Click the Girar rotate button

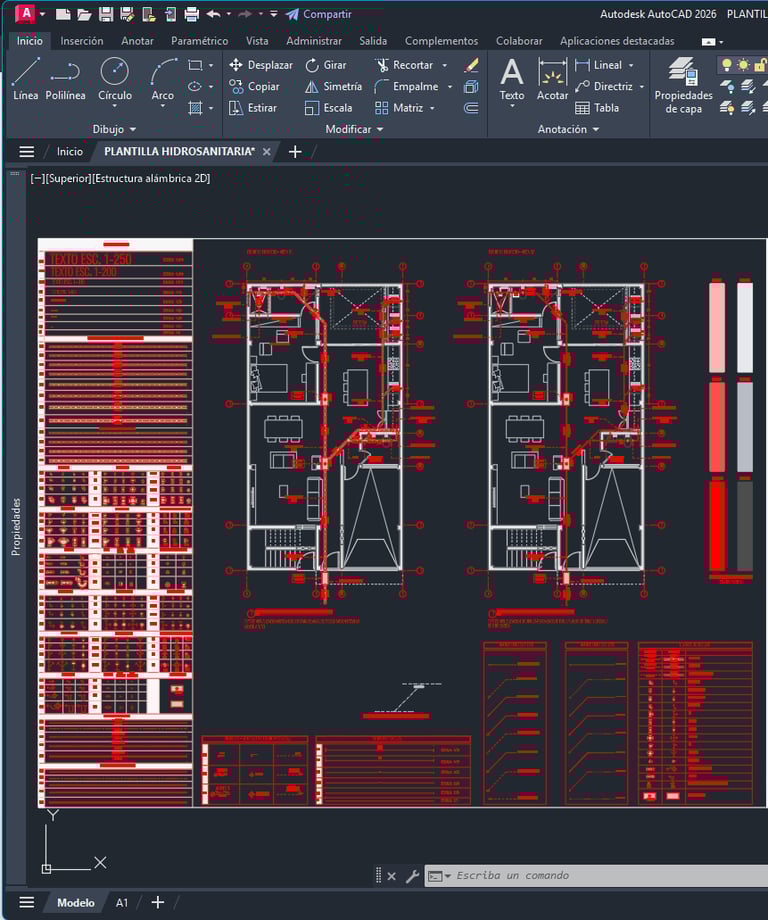(326, 65)
